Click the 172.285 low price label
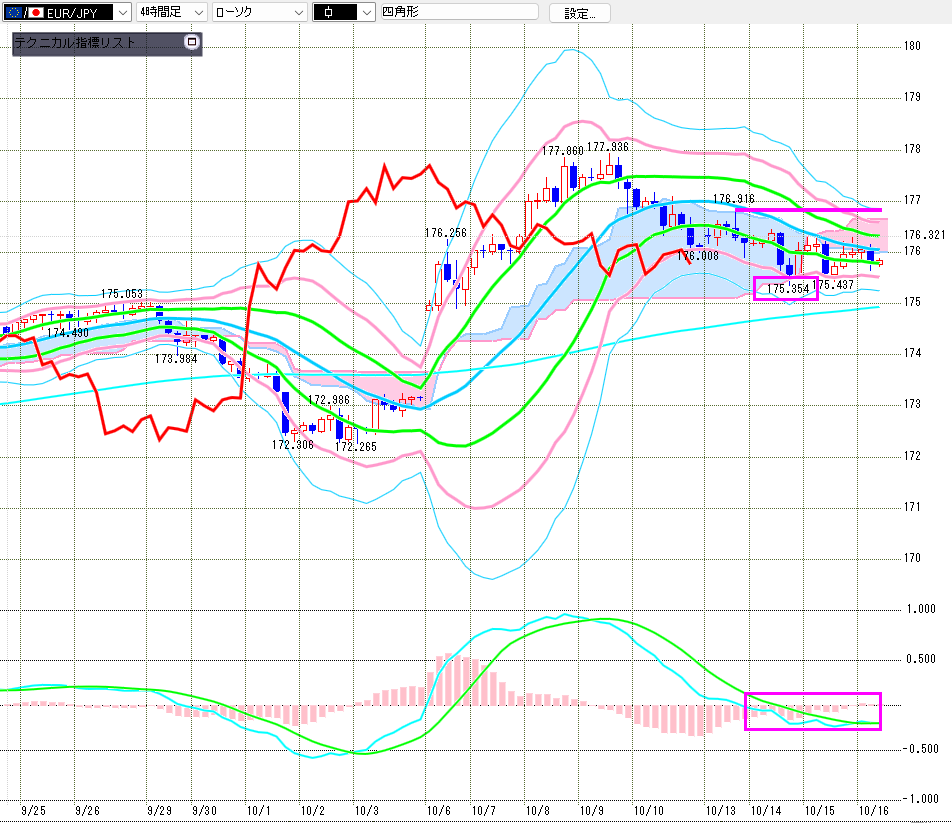The image size is (952, 823). pos(356,447)
